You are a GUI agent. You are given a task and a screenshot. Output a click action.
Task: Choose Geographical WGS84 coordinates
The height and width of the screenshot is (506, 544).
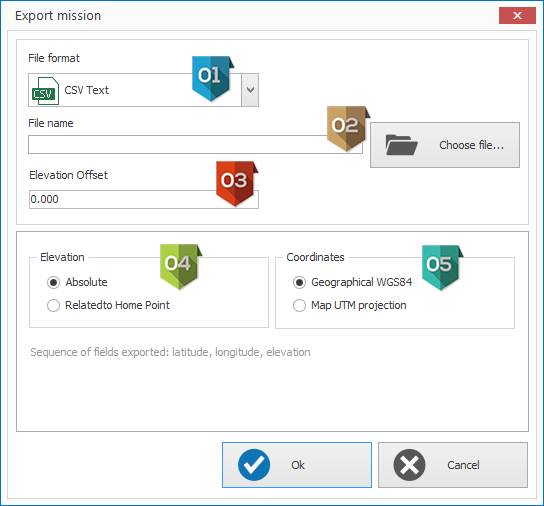(352, 282)
